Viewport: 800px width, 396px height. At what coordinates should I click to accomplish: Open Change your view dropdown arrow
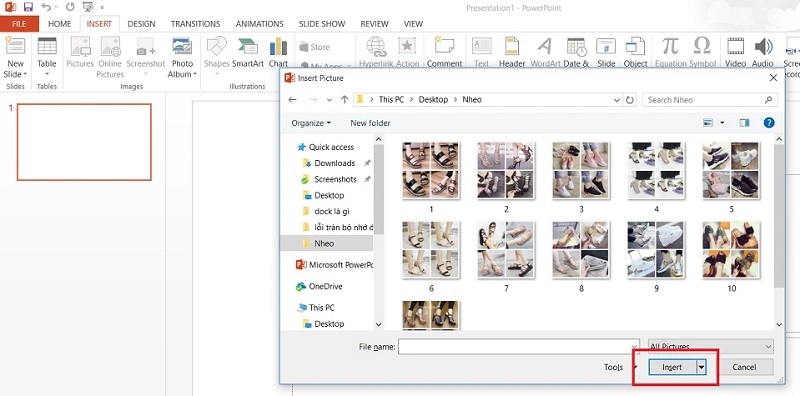pyautogui.click(x=722, y=122)
